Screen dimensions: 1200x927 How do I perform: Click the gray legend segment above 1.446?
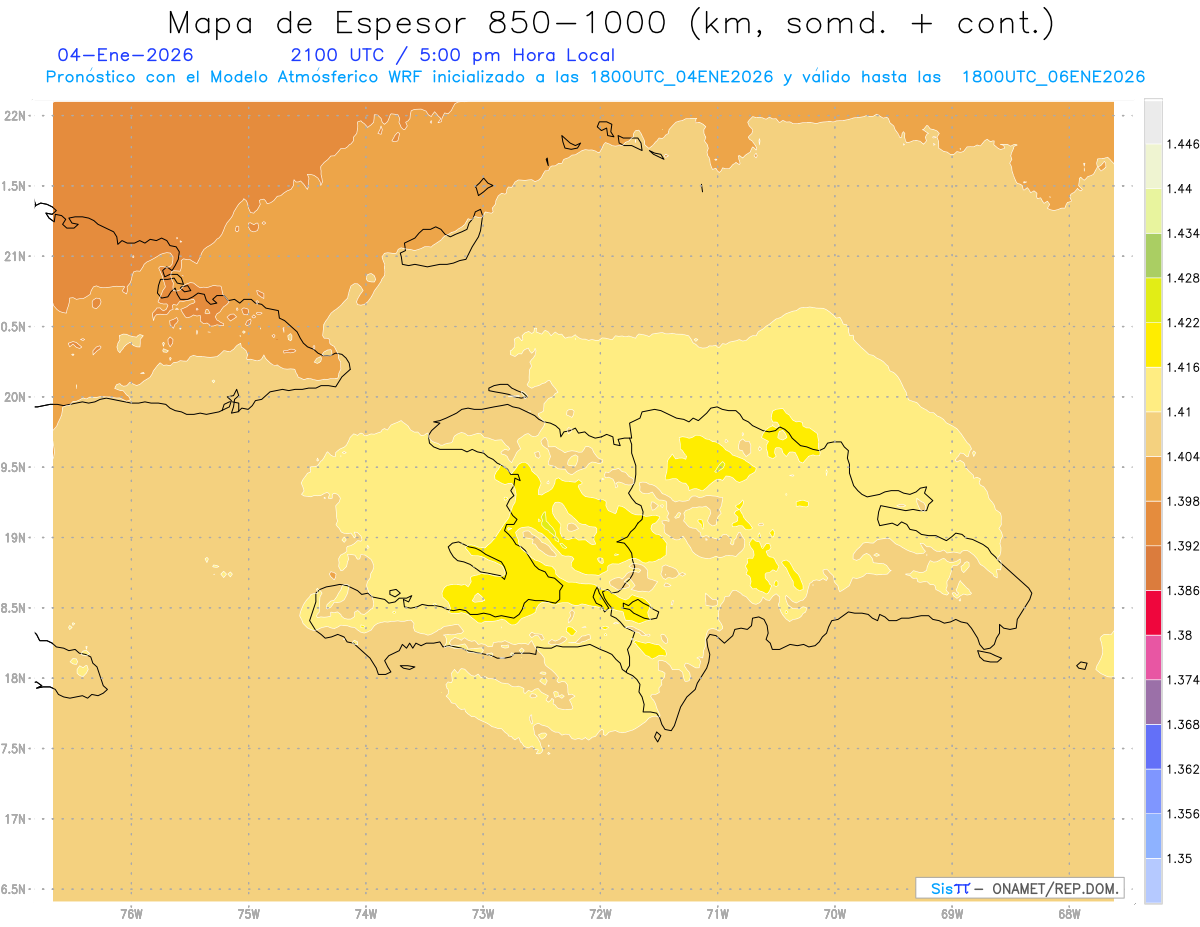pos(1153,121)
